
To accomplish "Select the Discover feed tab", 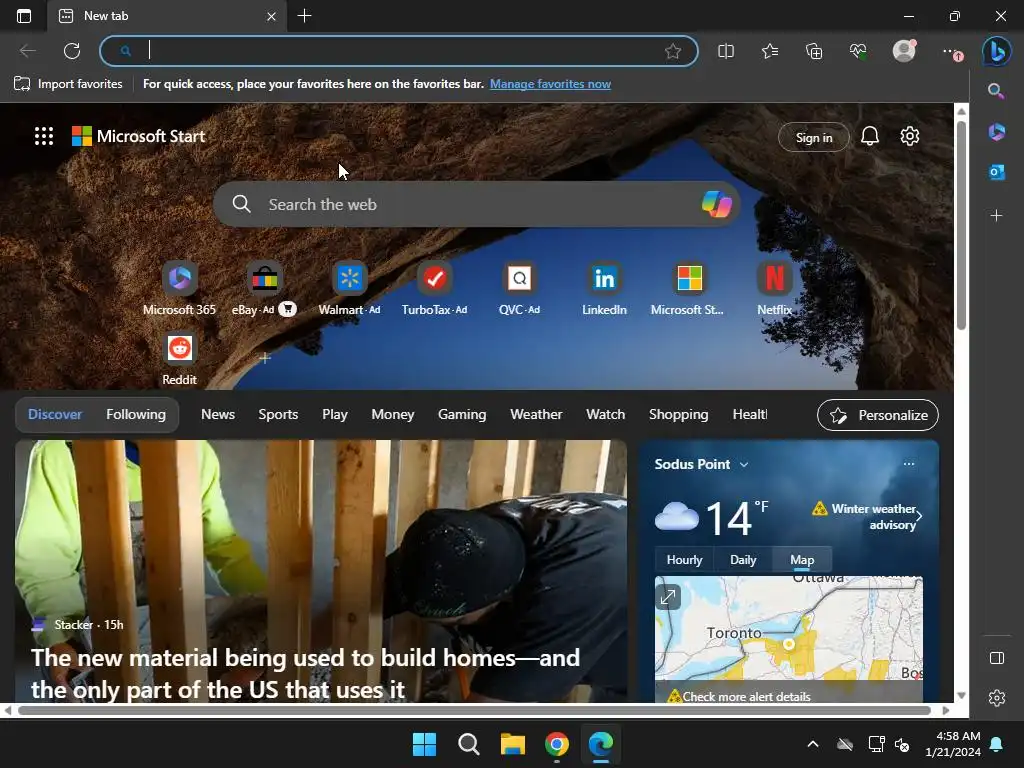I will point(55,415).
